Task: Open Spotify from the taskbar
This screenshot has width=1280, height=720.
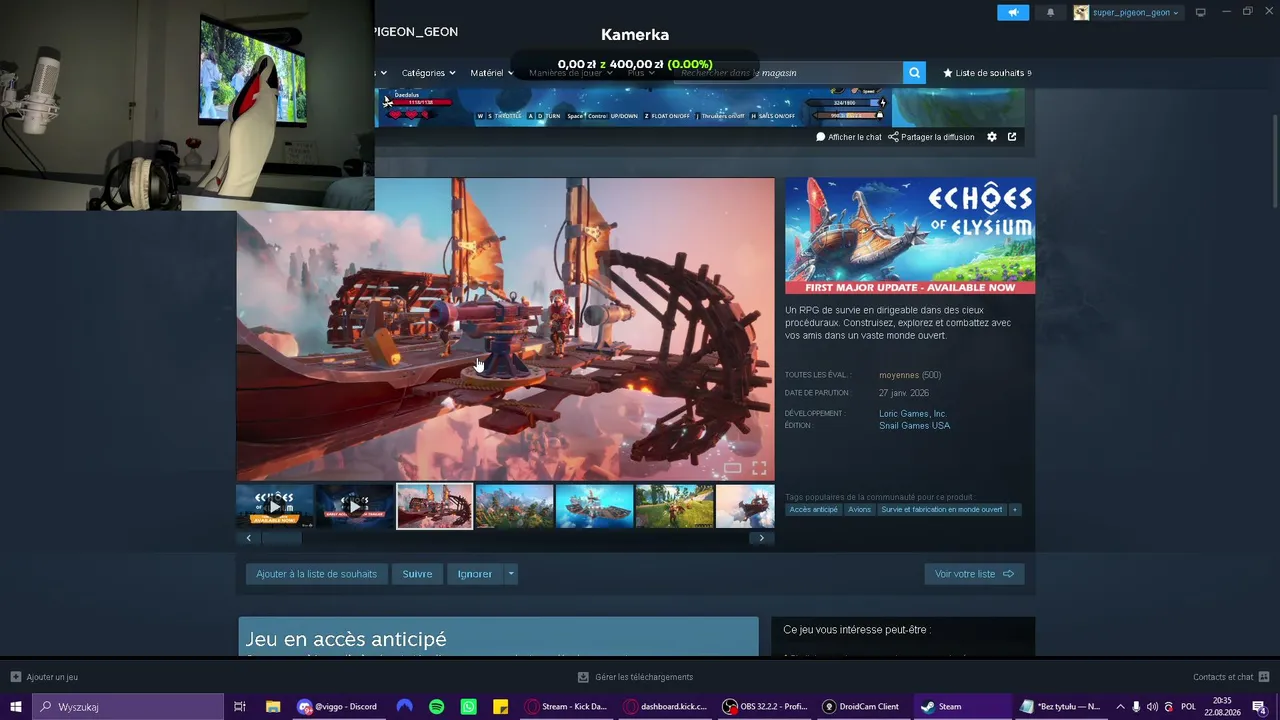Action: 437,707
